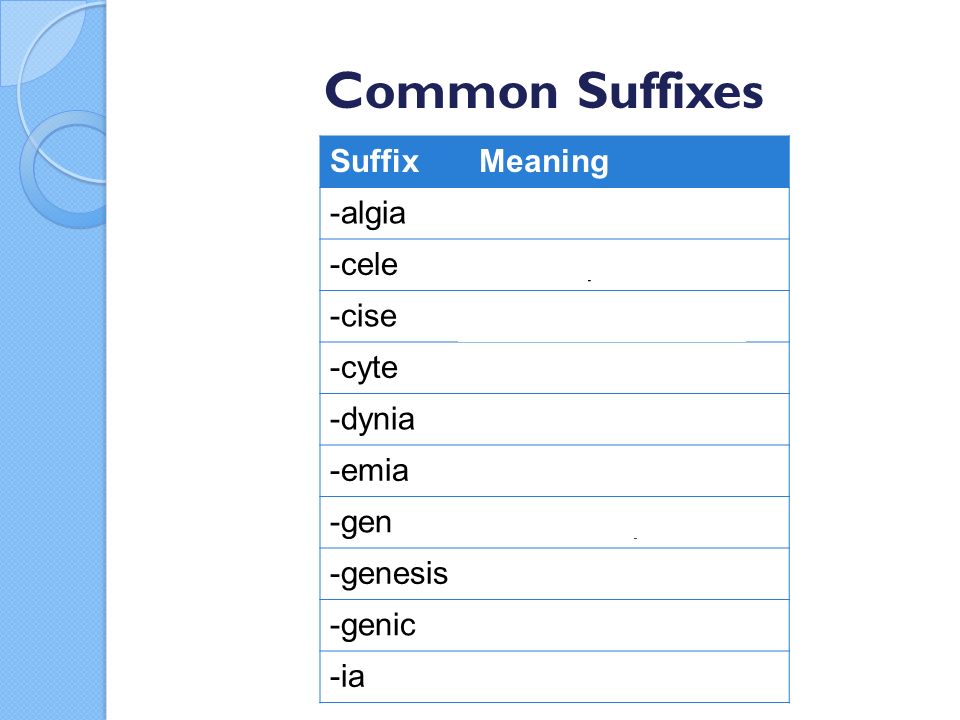This screenshot has height=720, width=960.
Task: Click the -emia suffix row
Action: point(554,471)
